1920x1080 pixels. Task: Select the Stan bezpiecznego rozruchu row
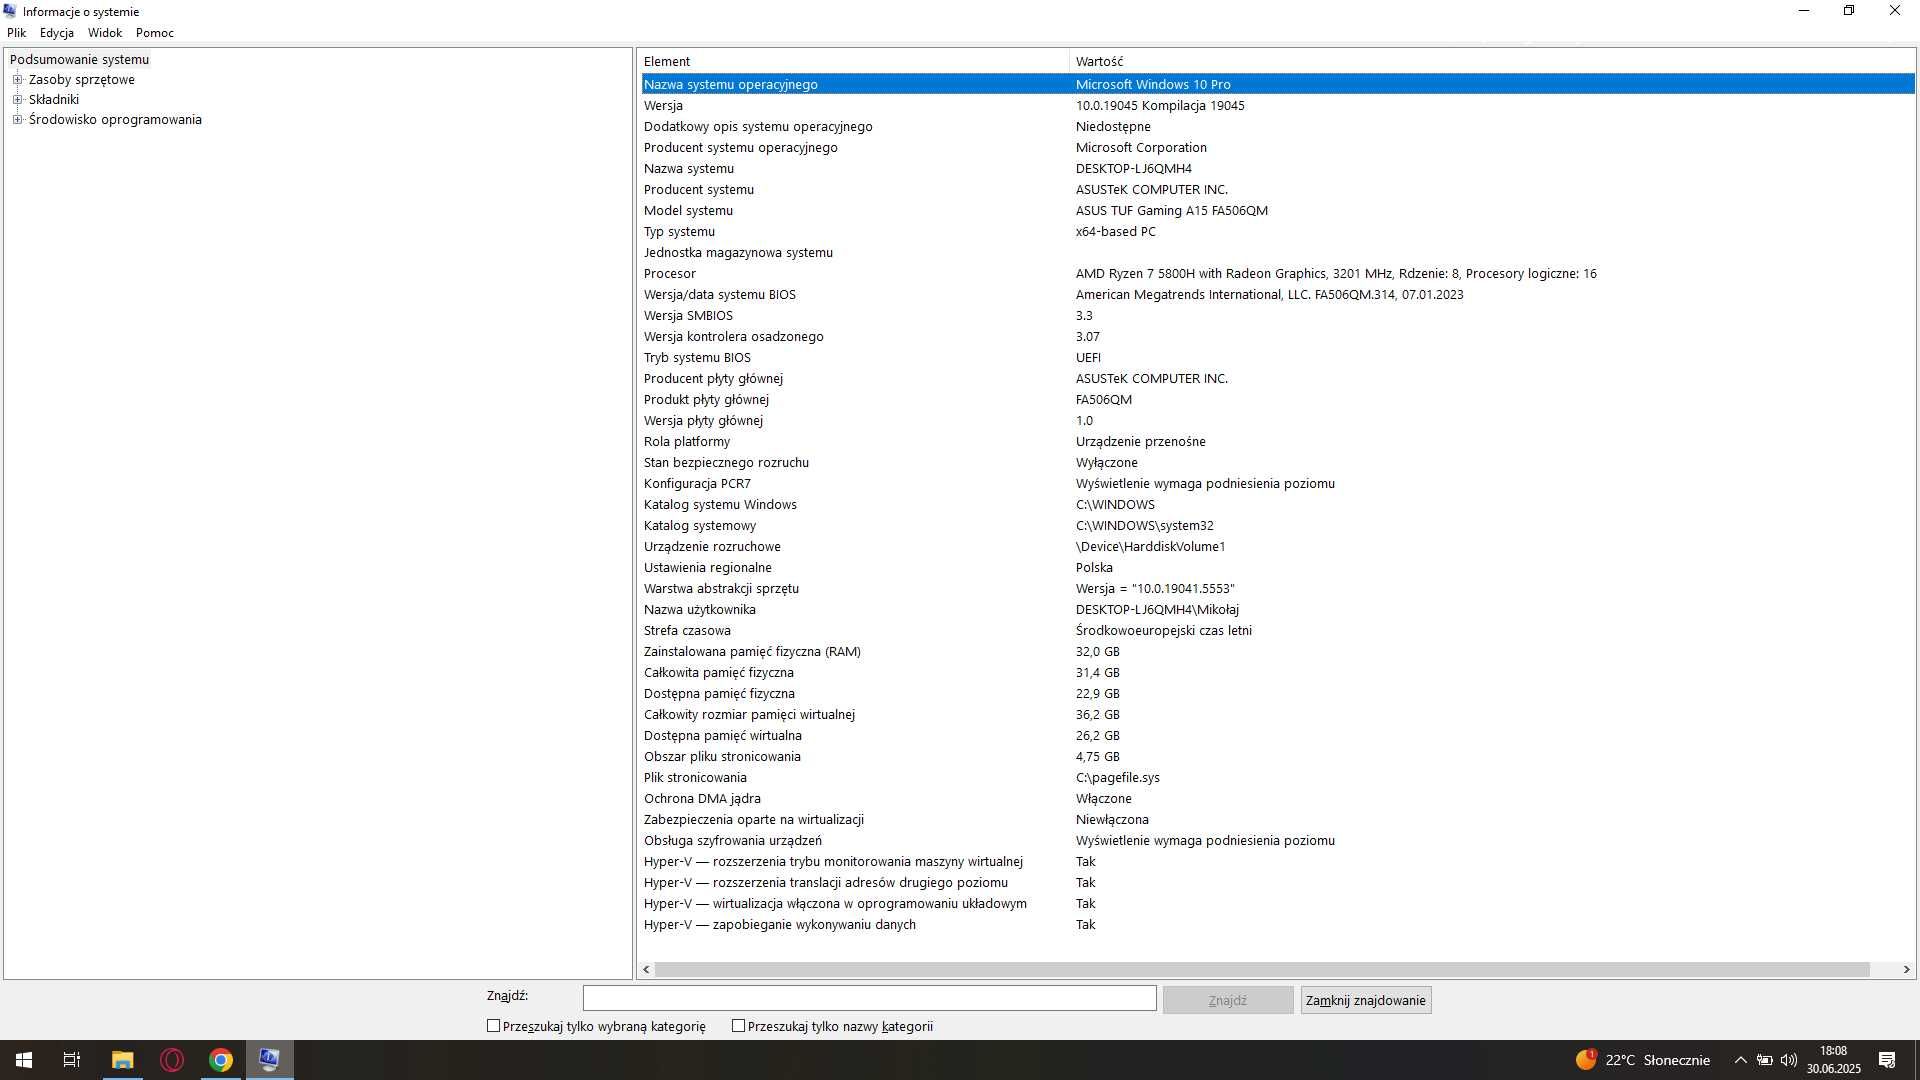click(x=1277, y=463)
